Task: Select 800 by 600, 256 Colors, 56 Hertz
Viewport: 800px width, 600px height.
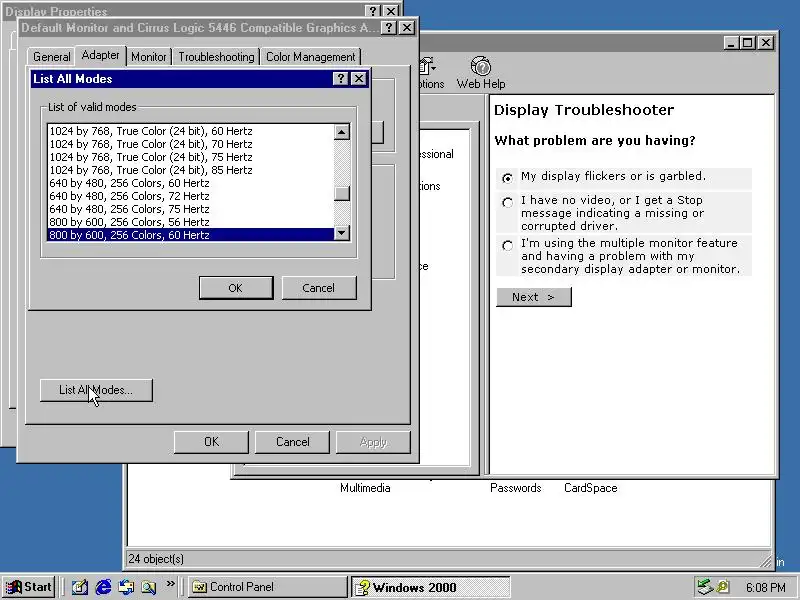Action: [191, 222]
